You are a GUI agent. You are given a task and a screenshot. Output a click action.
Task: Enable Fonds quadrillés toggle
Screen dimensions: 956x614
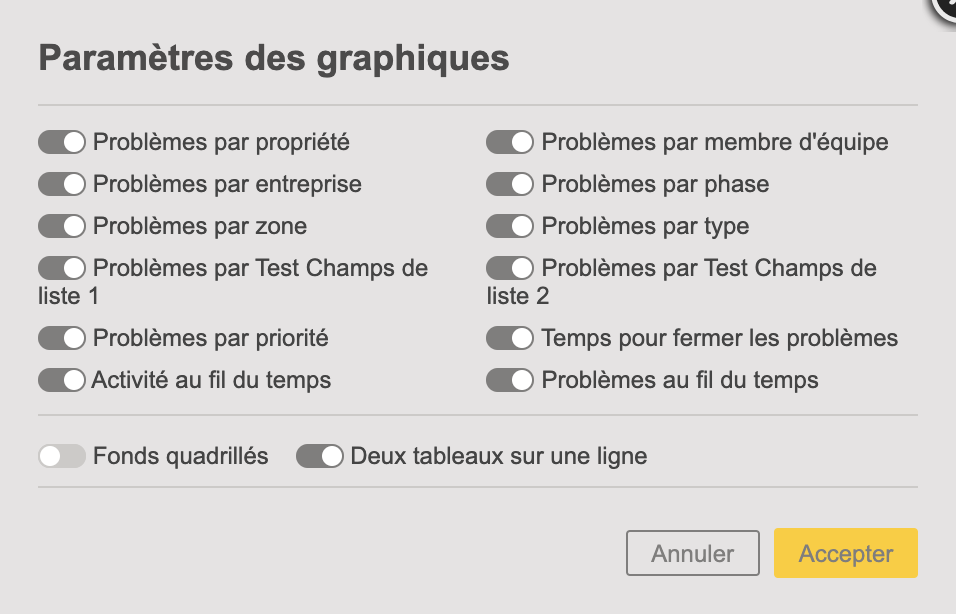[x=62, y=456]
